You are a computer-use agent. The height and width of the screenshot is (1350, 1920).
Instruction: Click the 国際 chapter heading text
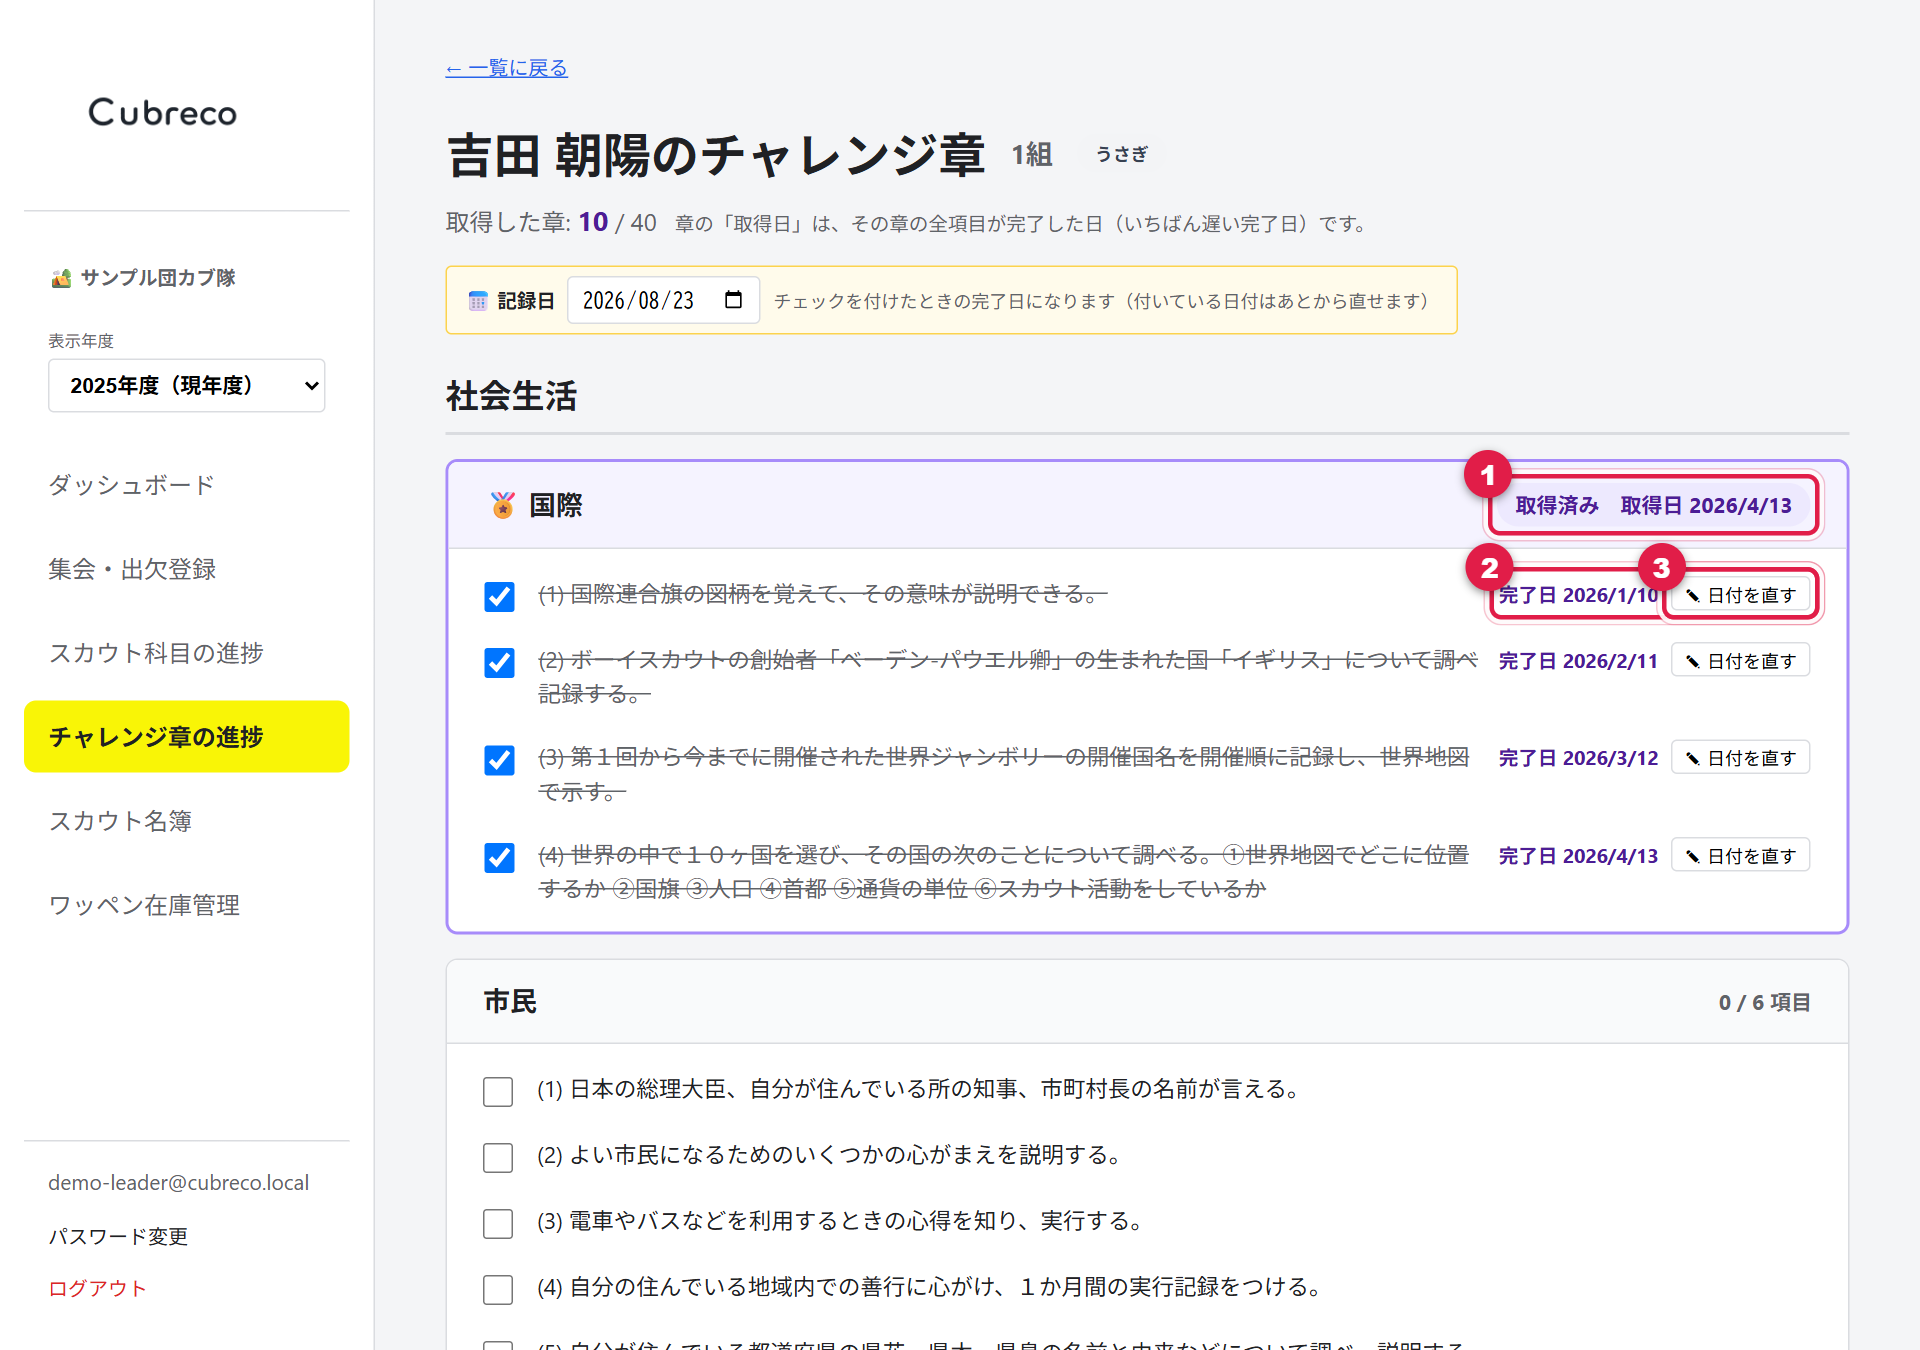click(x=555, y=505)
